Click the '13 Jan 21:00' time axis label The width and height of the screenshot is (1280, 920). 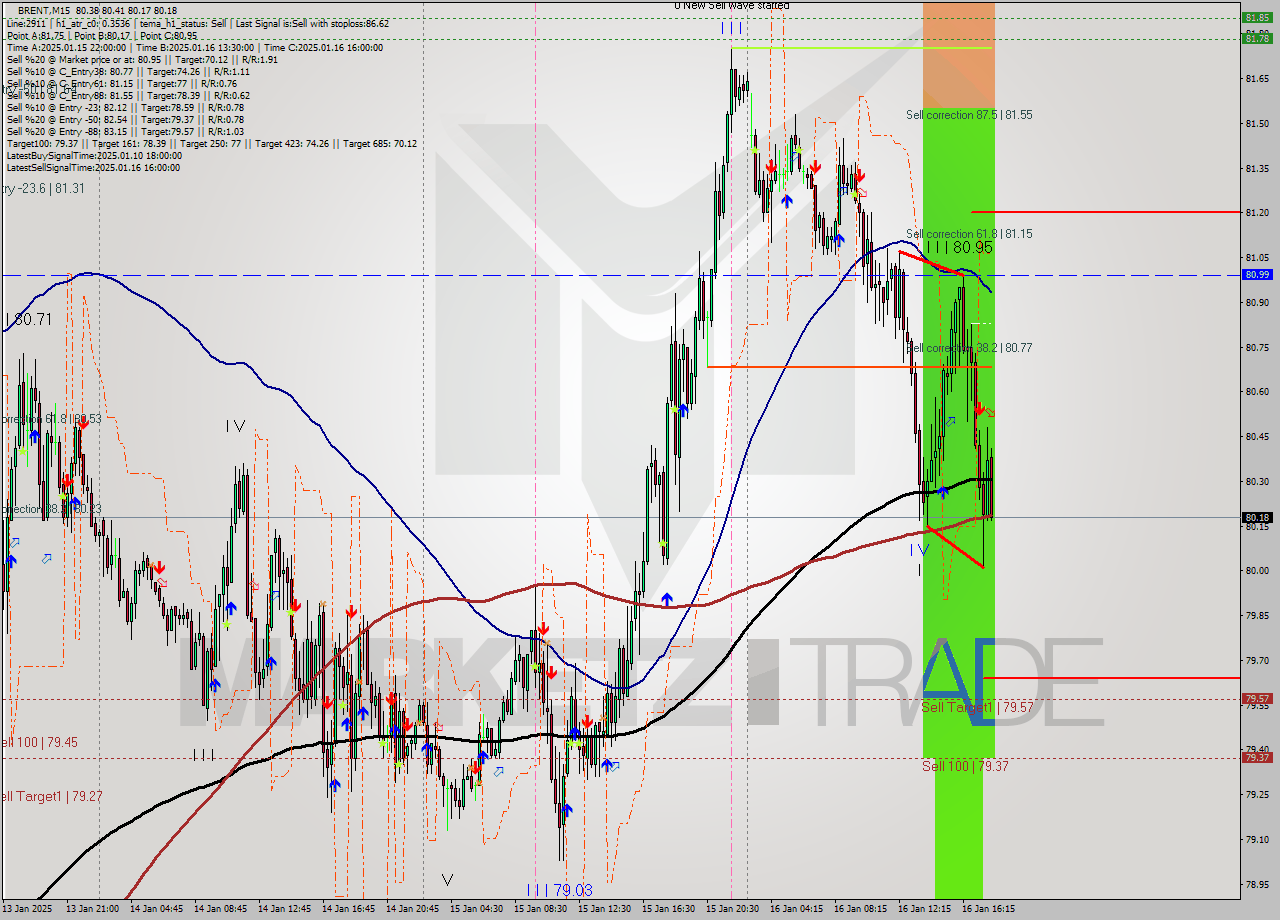click(93, 909)
